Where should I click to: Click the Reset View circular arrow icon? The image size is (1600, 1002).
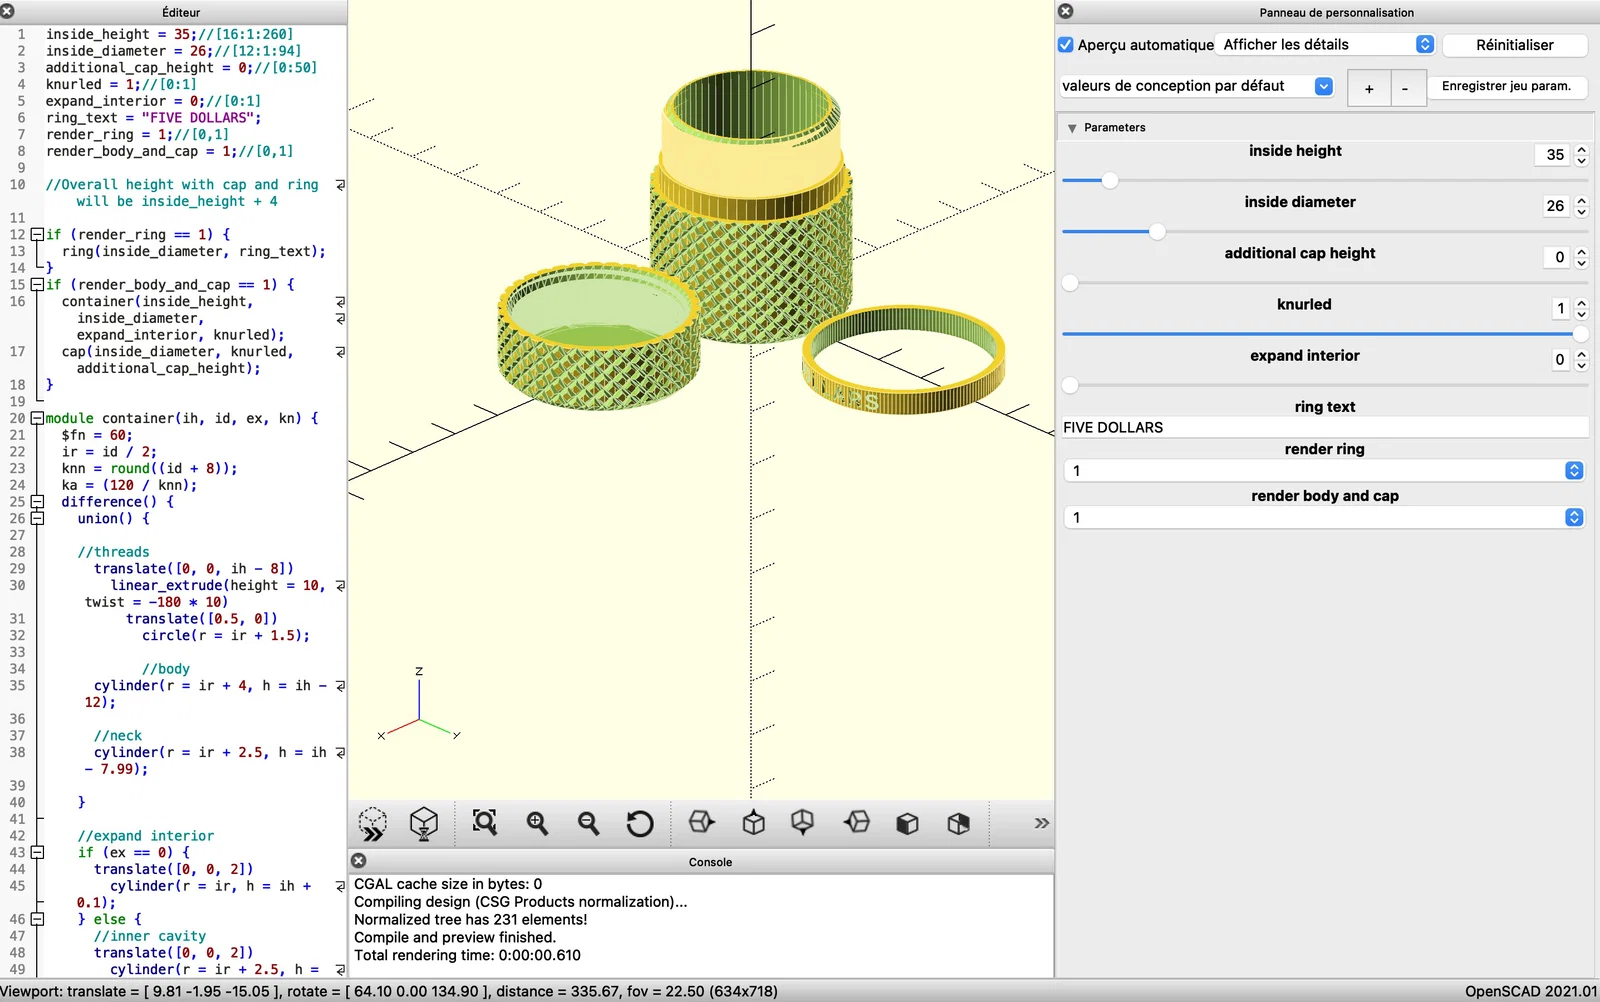coord(640,823)
